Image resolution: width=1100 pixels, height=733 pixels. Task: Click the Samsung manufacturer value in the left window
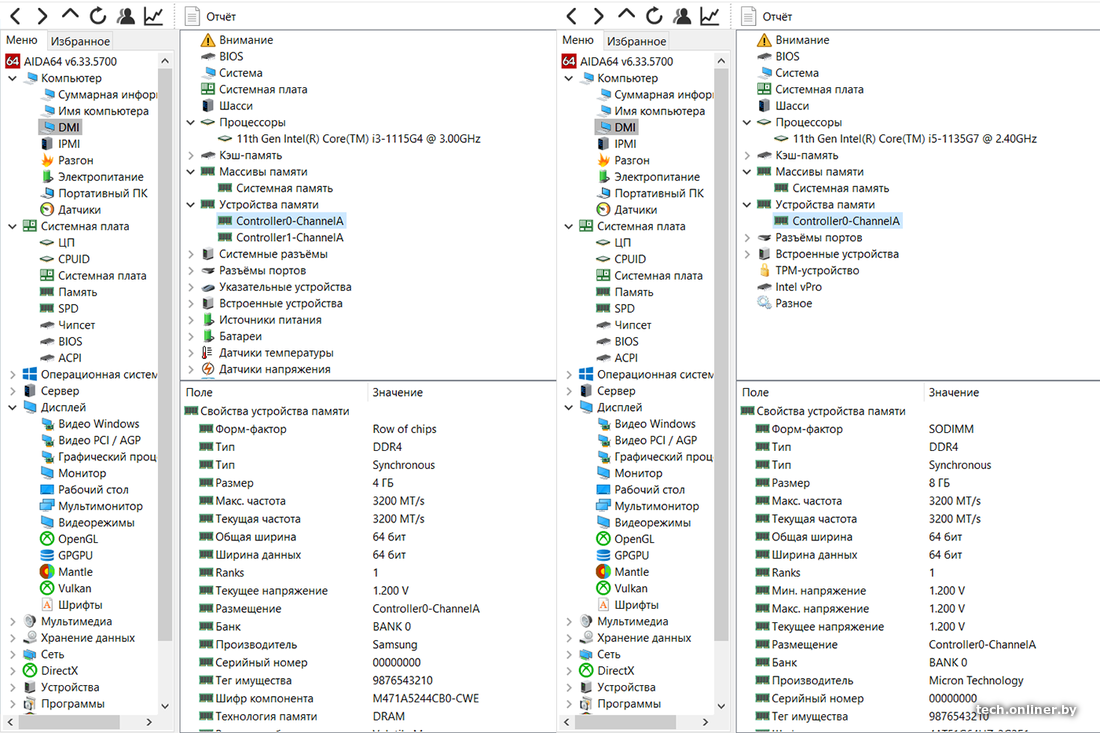point(395,645)
